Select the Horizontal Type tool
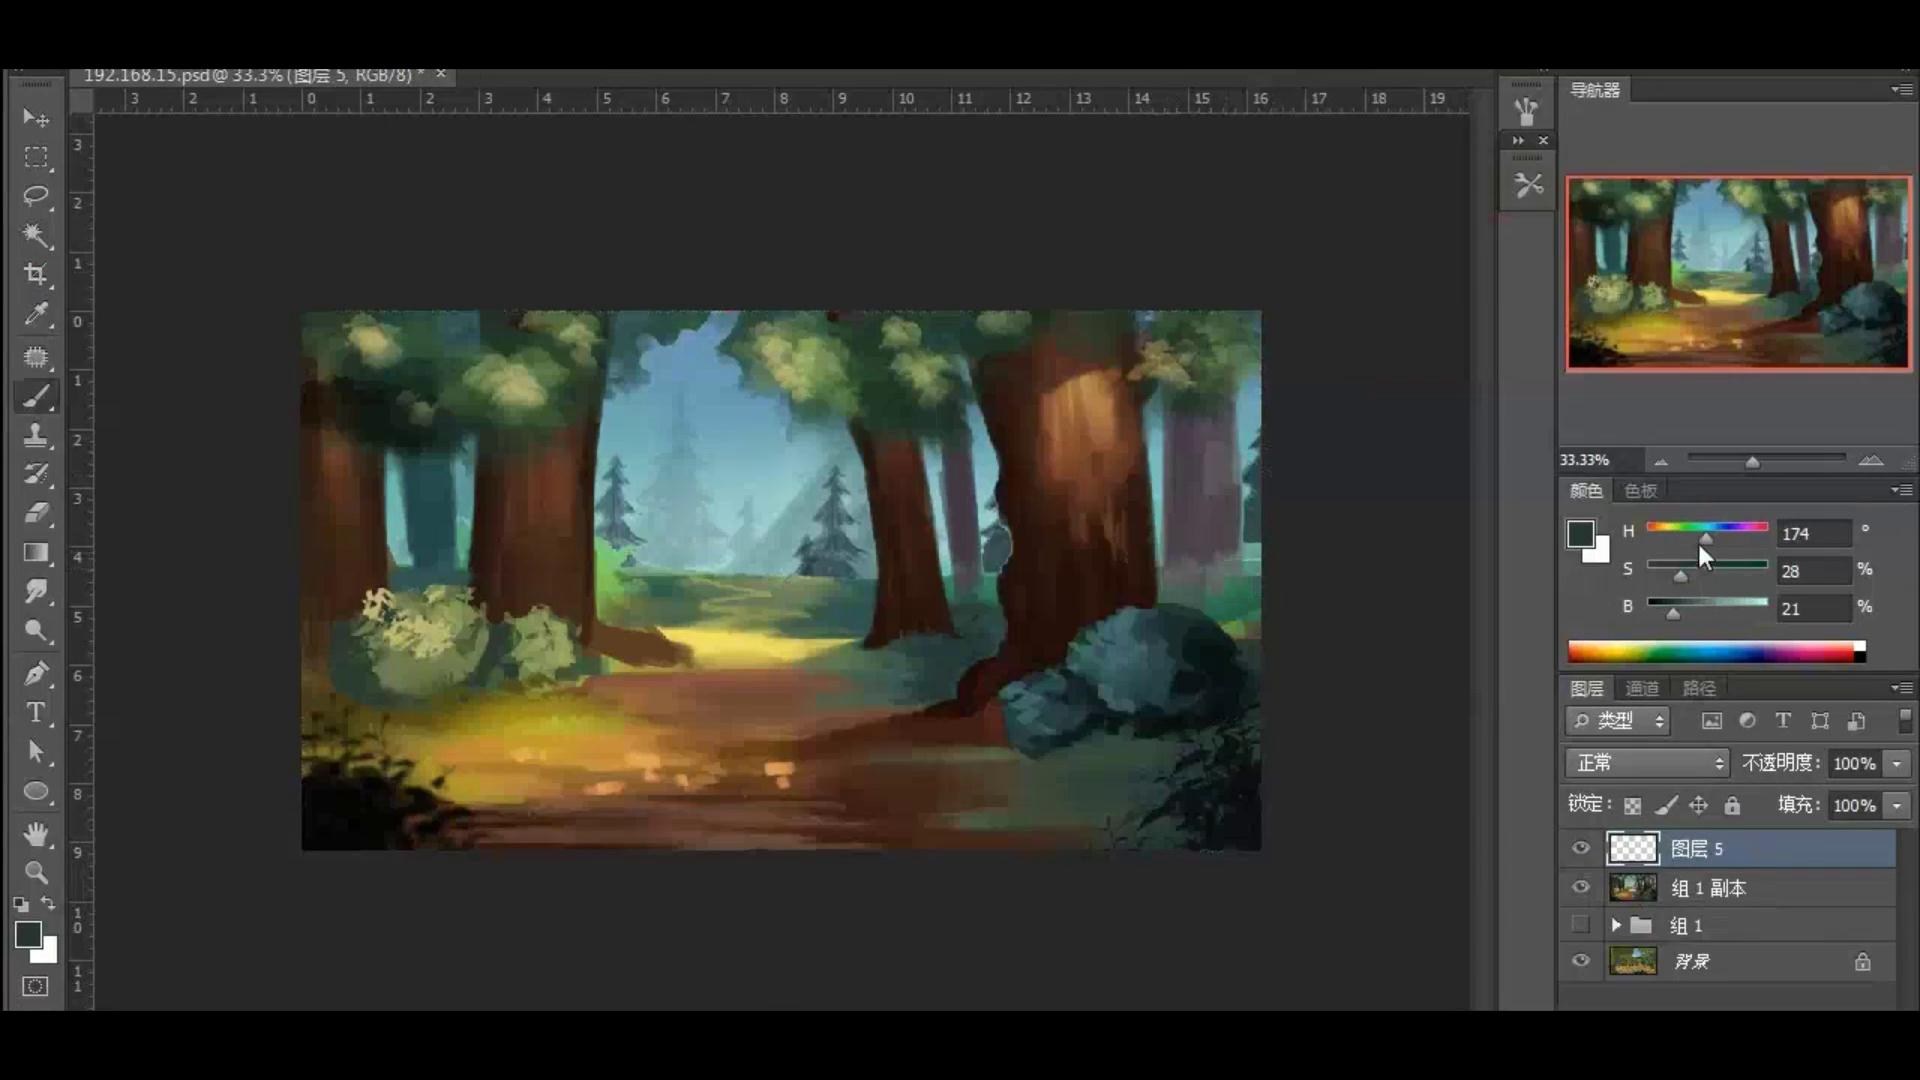1920x1080 pixels. (x=36, y=713)
